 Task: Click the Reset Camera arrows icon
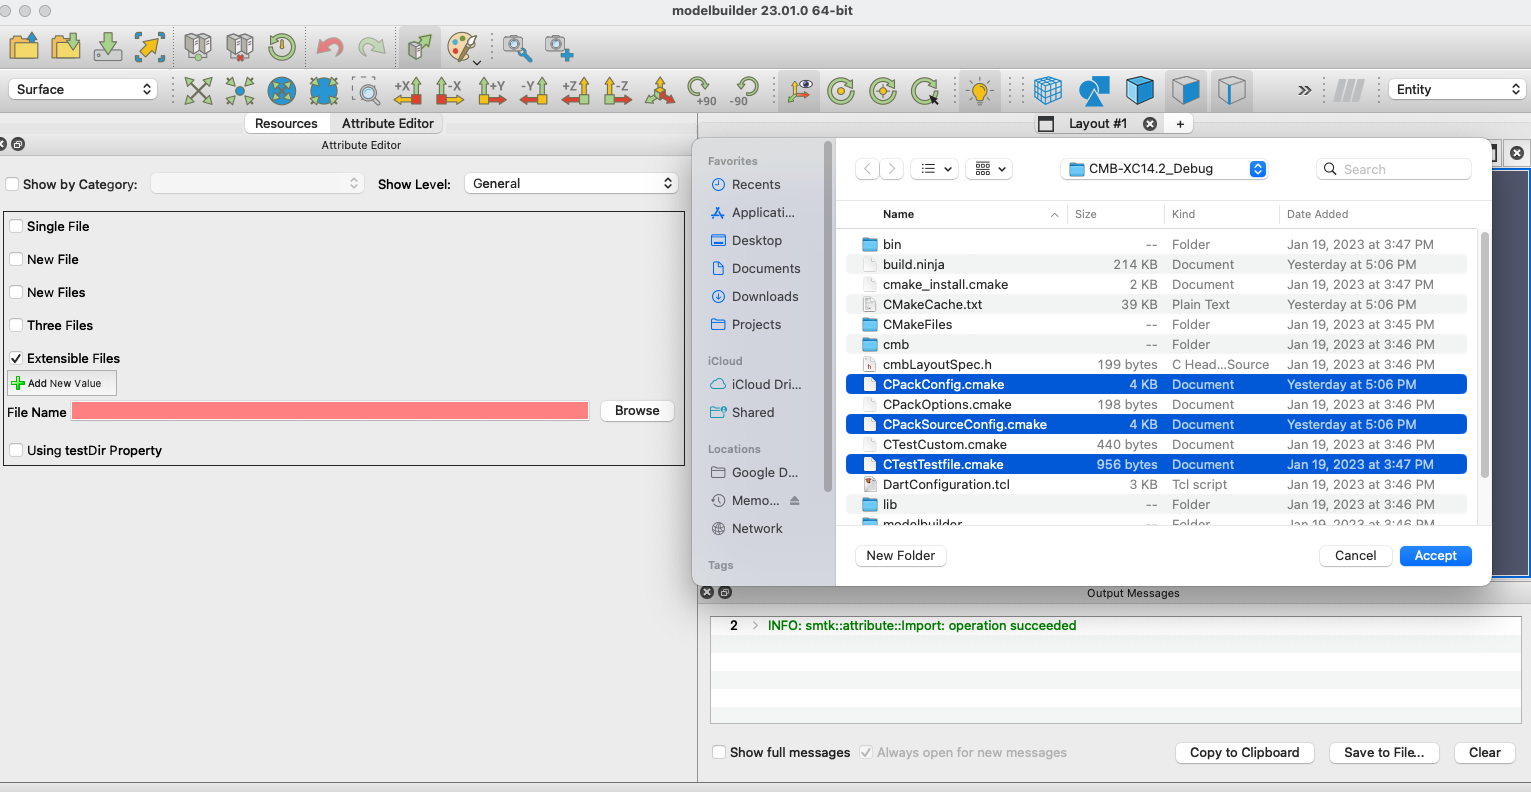pyautogui.click(x=198, y=91)
